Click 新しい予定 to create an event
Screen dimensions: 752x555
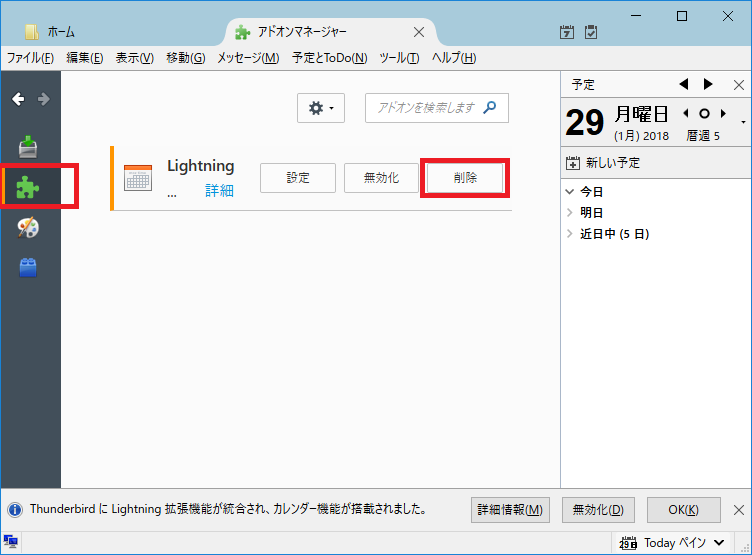click(612, 163)
